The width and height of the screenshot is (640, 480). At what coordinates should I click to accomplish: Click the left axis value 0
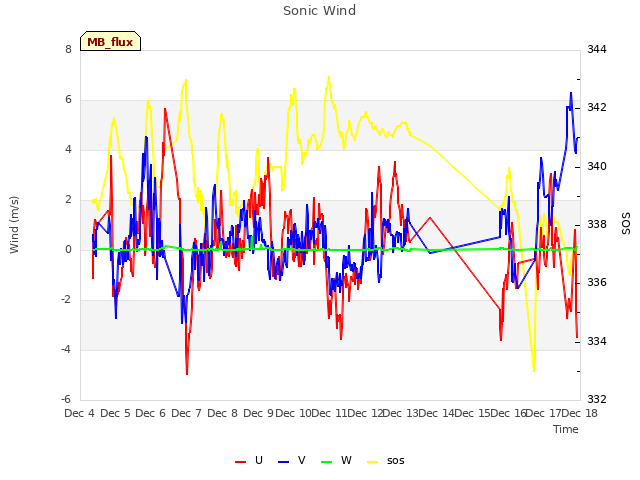pyautogui.click(x=68, y=249)
